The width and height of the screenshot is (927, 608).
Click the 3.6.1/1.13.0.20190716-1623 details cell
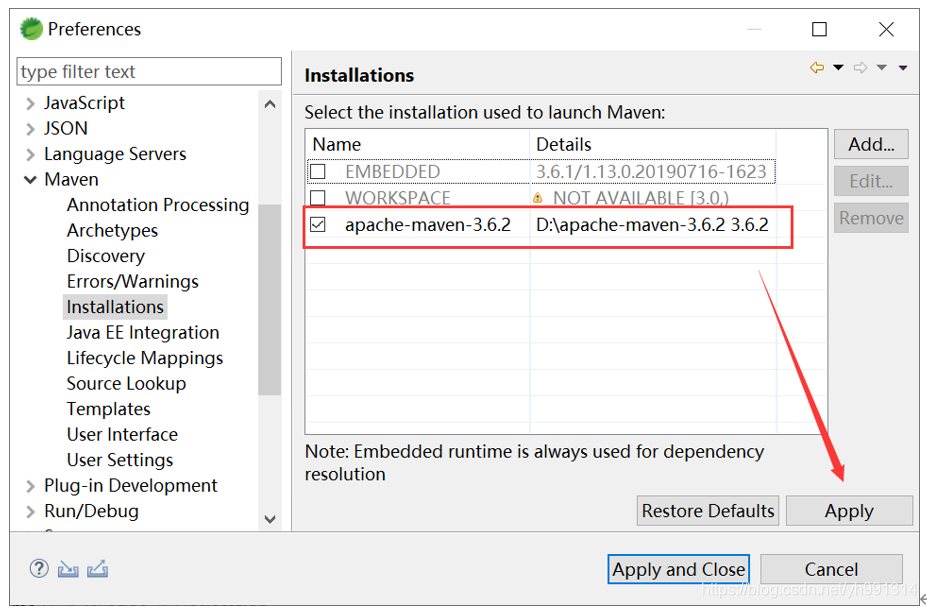(651, 172)
